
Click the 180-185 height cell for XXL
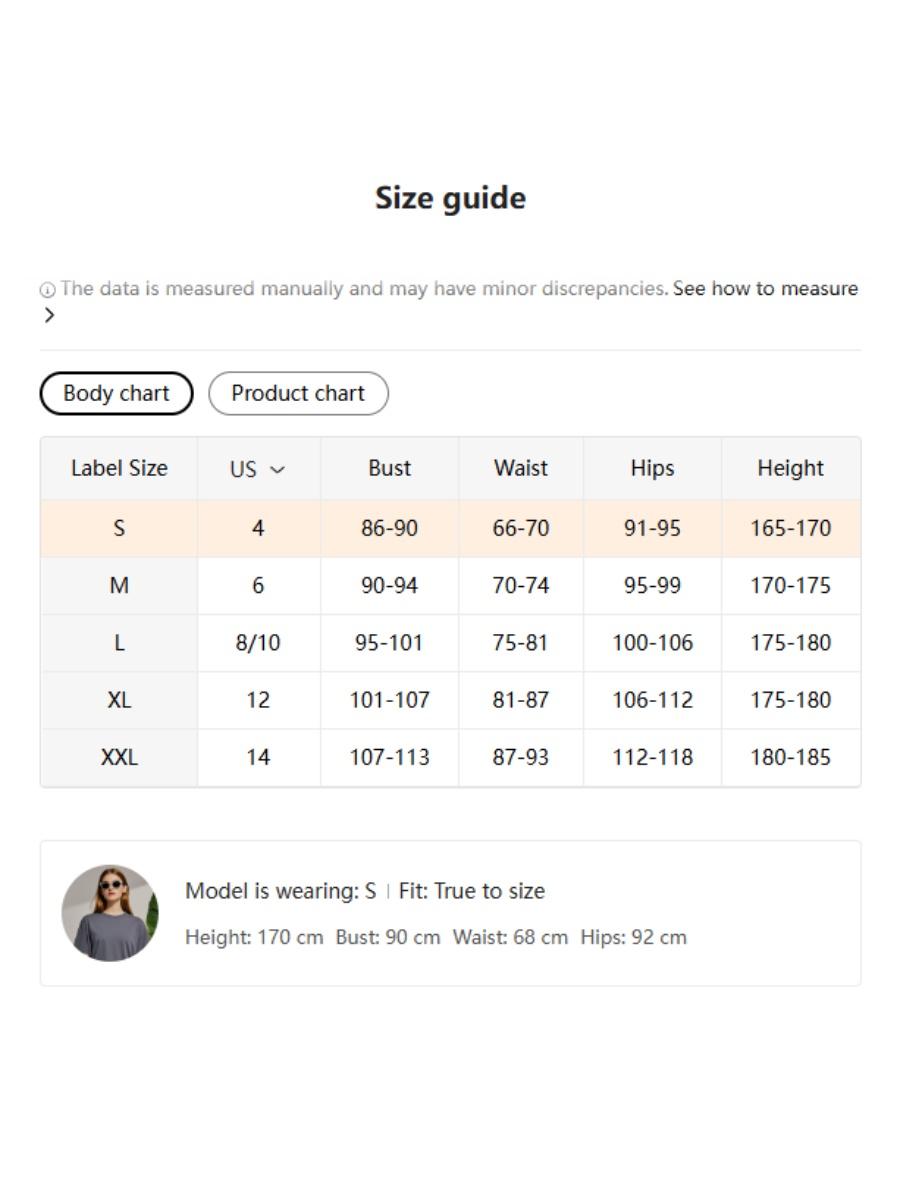pos(790,757)
